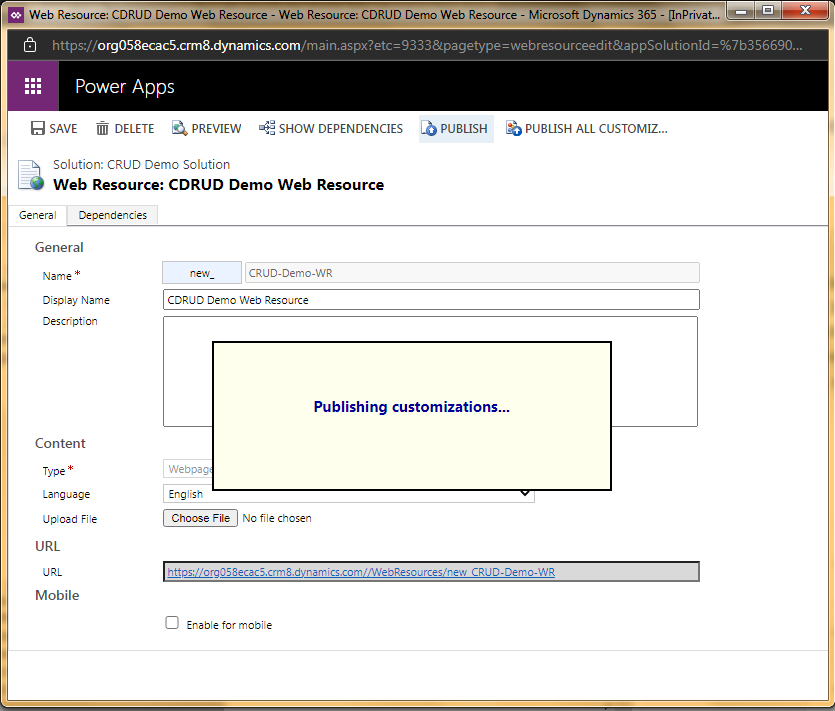Click the Description label

[x=70, y=321]
